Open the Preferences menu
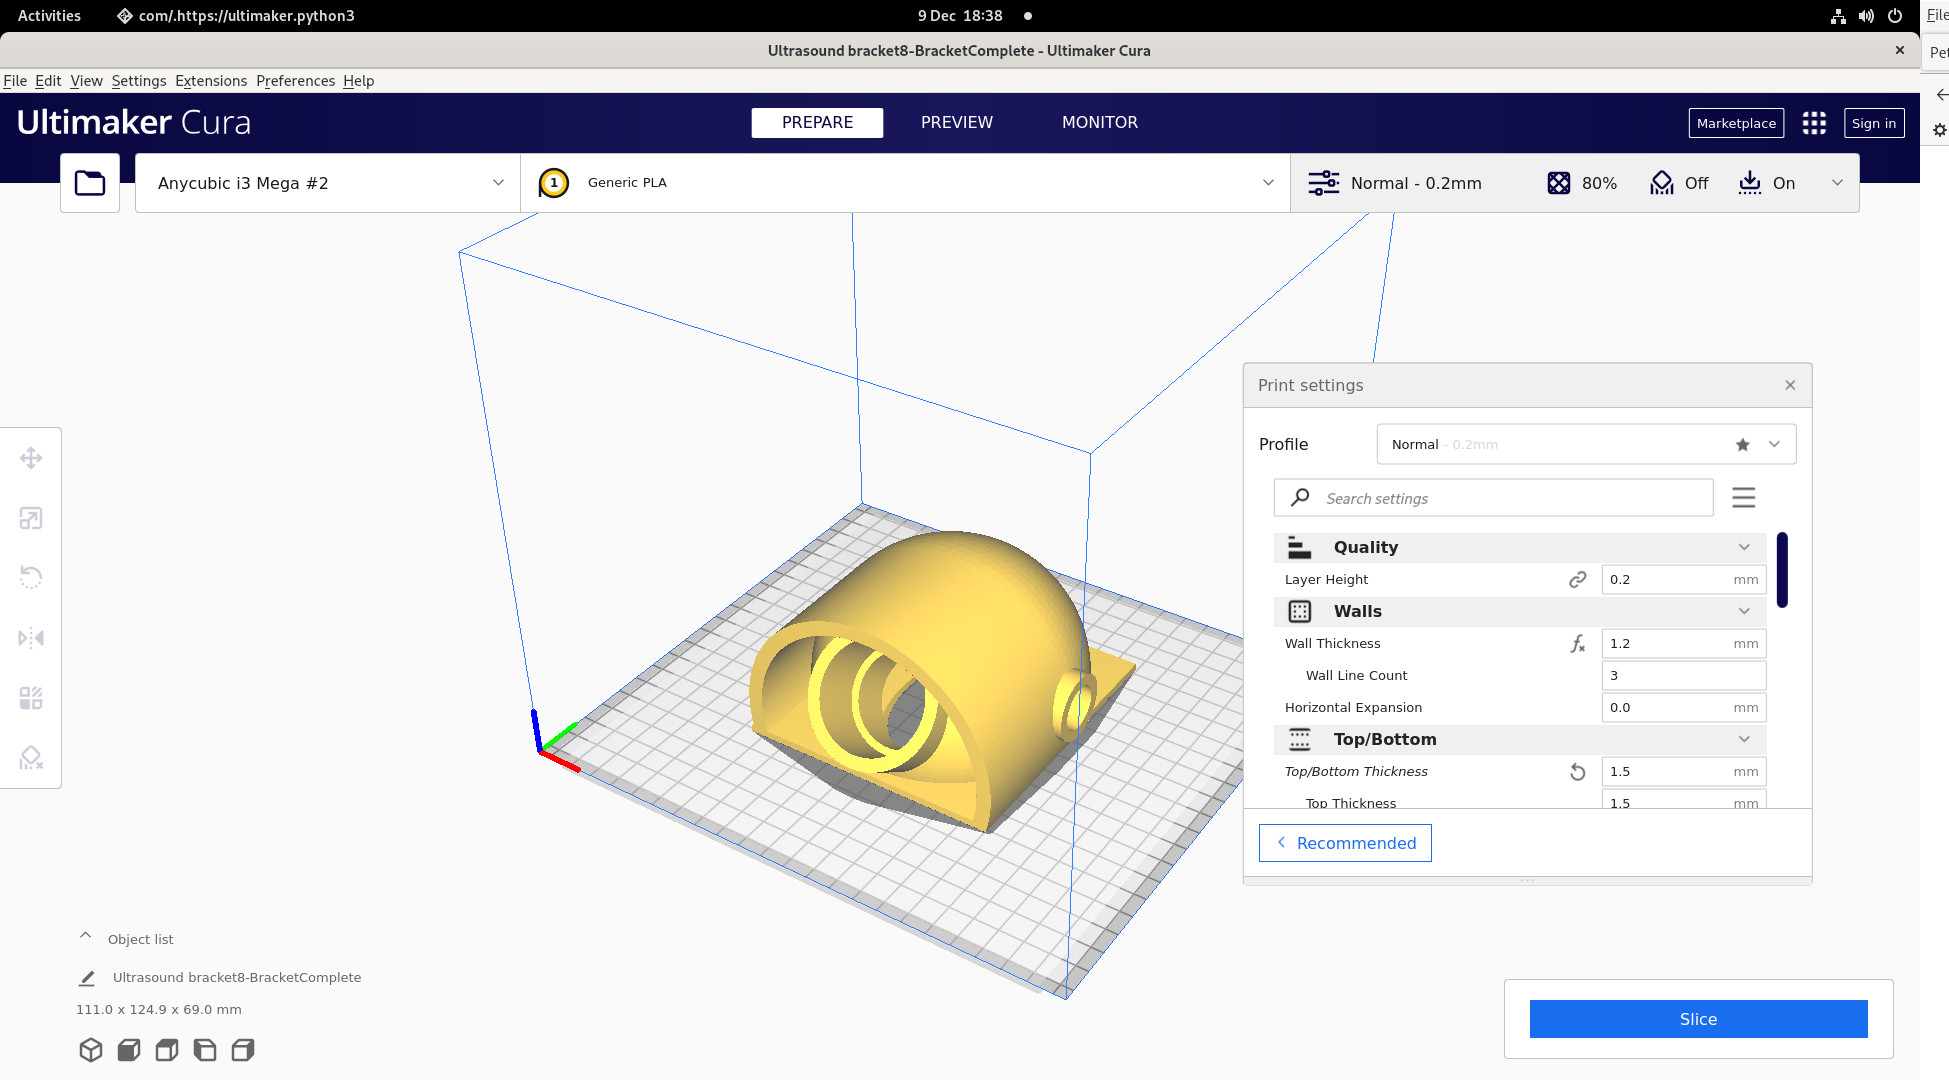 [x=295, y=81]
